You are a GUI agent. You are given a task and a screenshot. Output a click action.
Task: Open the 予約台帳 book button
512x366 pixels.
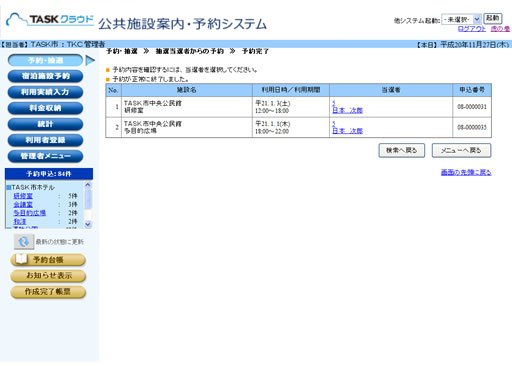(48, 260)
